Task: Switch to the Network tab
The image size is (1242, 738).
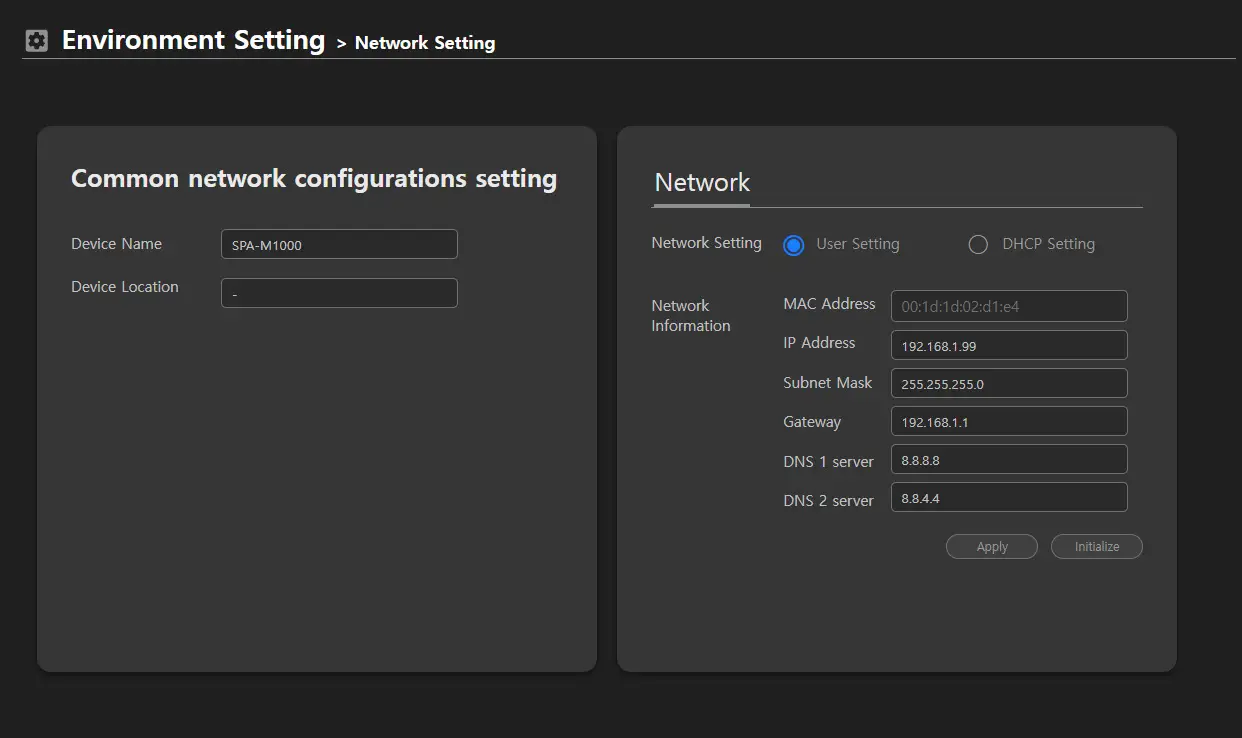Action: point(702,183)
